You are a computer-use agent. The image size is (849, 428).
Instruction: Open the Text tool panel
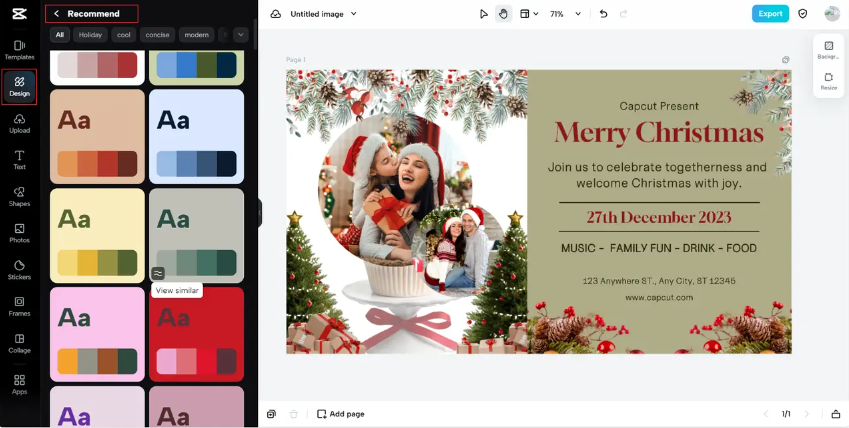(19, 160)
